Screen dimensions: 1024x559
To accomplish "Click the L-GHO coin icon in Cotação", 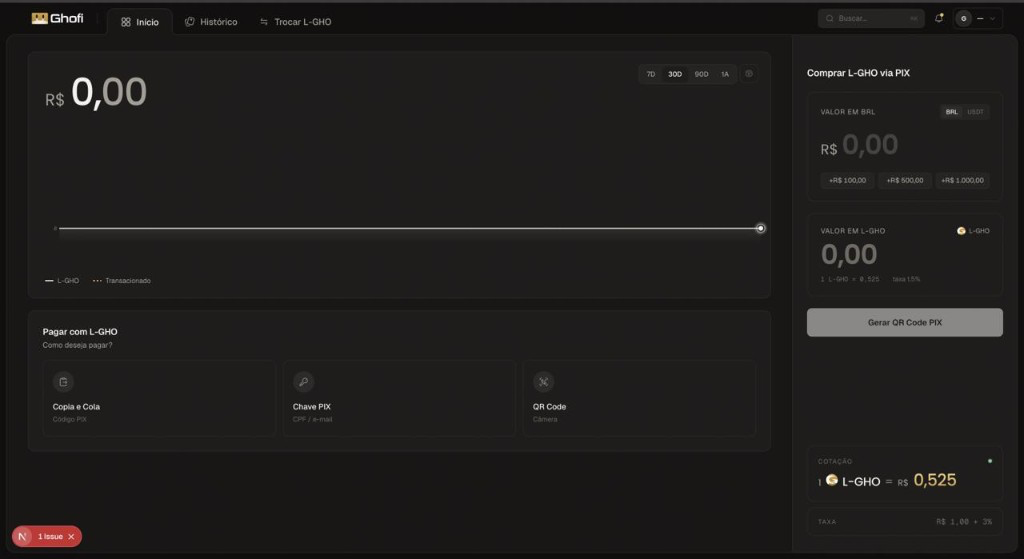I will 832,480.
